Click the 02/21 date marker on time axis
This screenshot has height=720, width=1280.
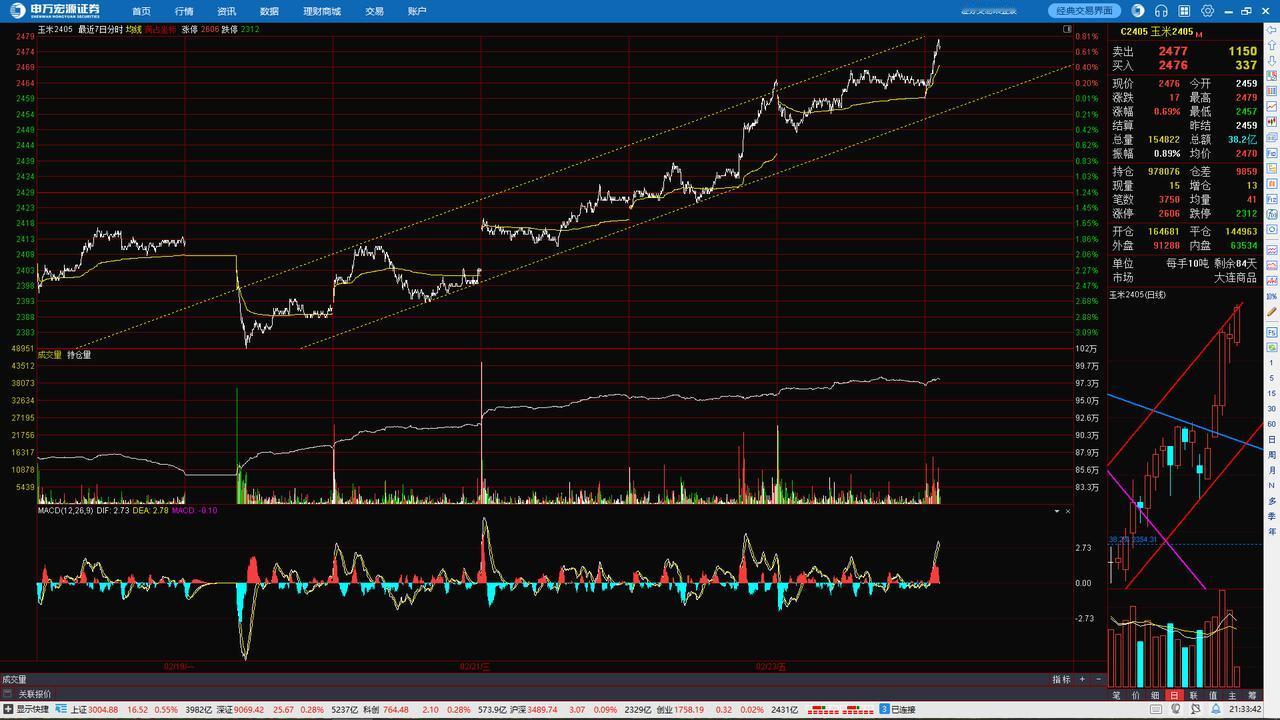pos(476,666)
